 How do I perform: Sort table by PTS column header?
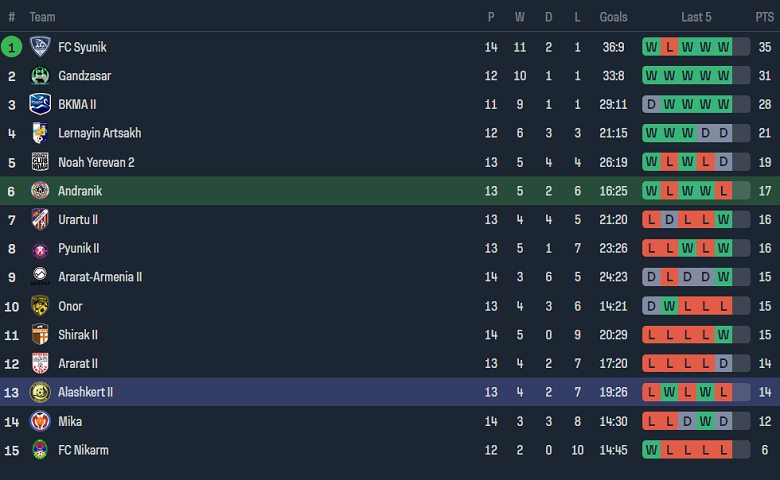tap(764, 17)
